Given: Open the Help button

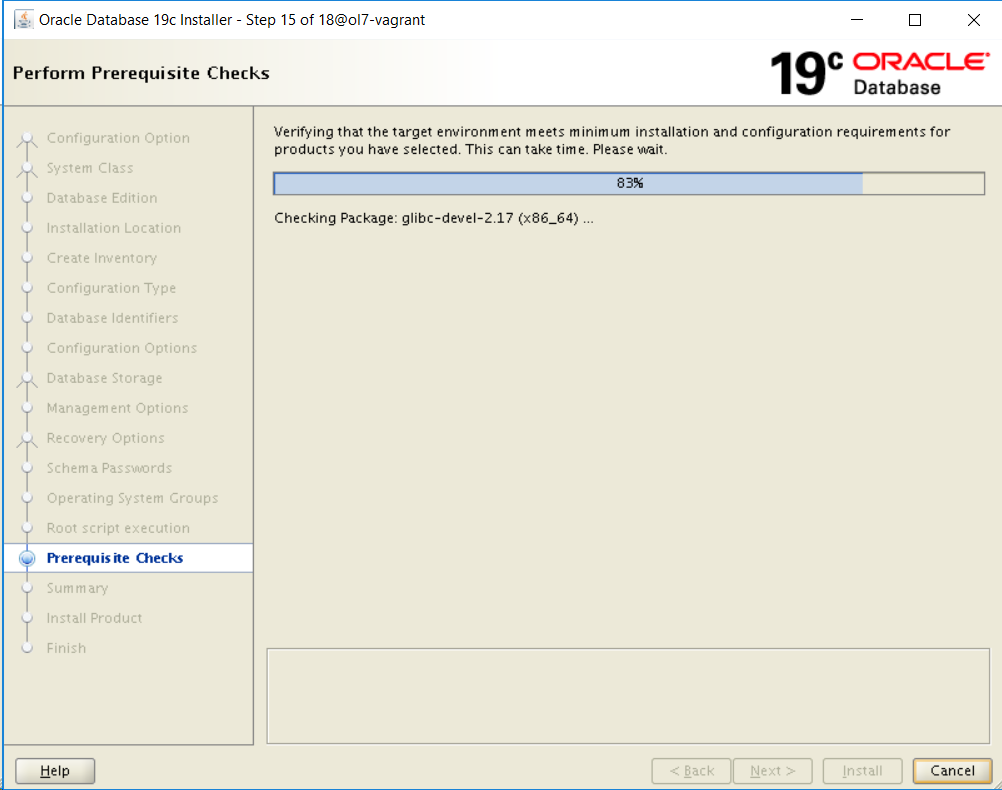Looking at the screenshot, I should coord(55,771).
